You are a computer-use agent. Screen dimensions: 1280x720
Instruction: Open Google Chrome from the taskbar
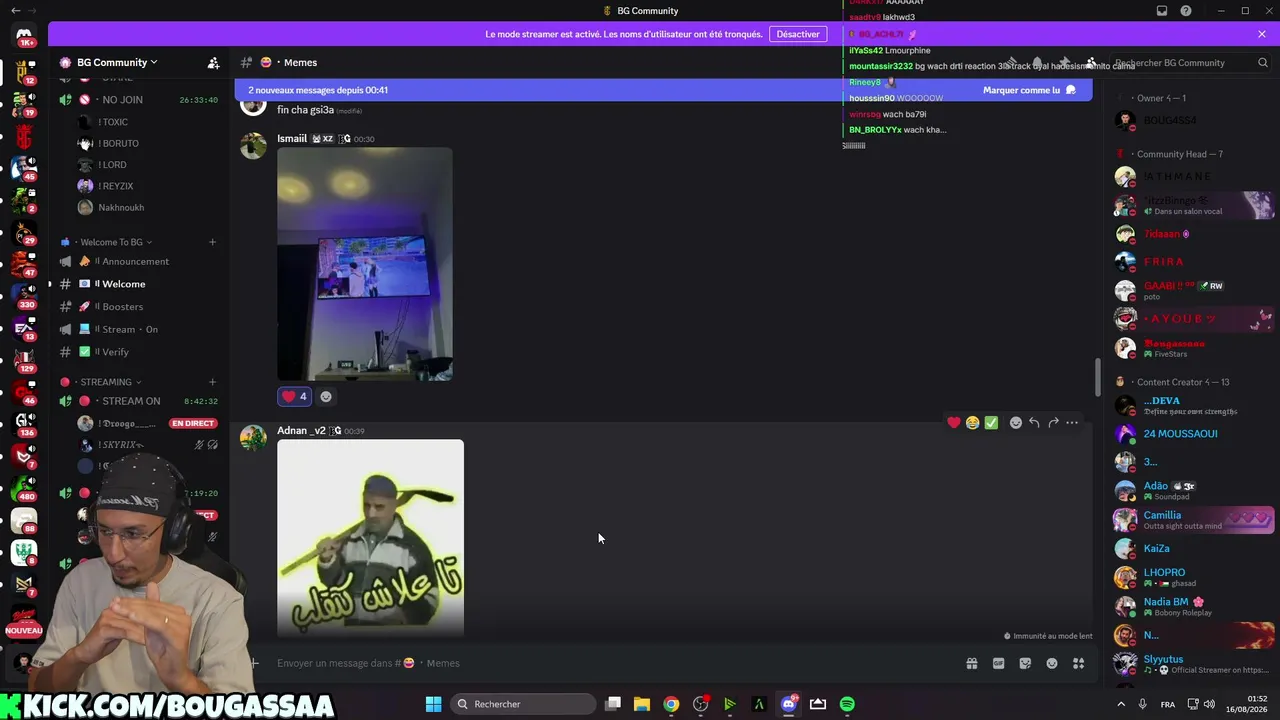pyautogui.click(x=671, y=704)
